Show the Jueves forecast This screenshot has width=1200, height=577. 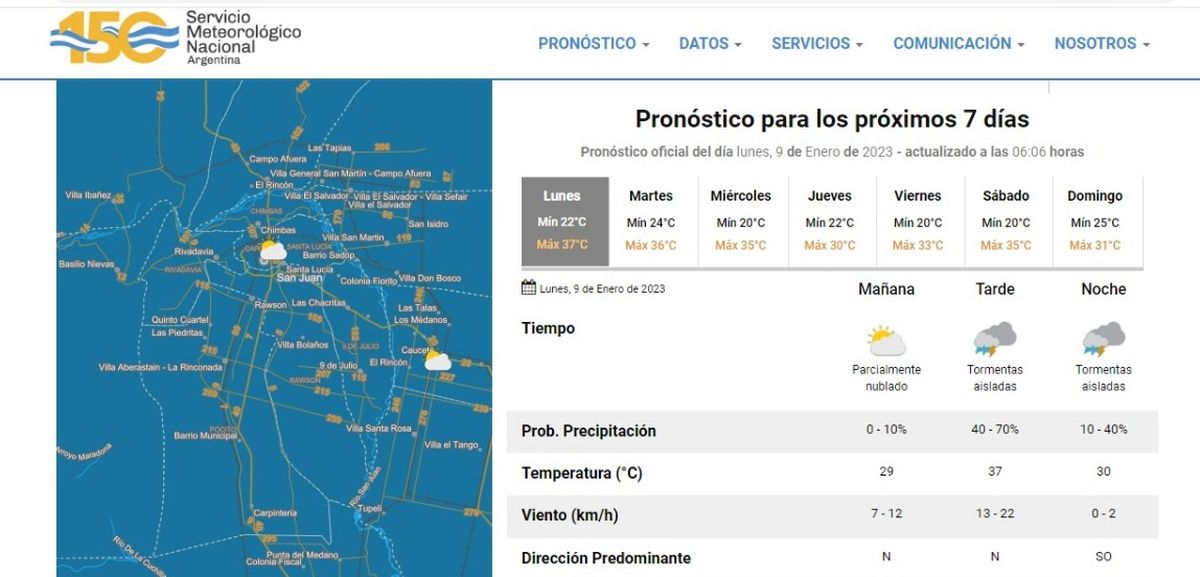coord(829,221)
